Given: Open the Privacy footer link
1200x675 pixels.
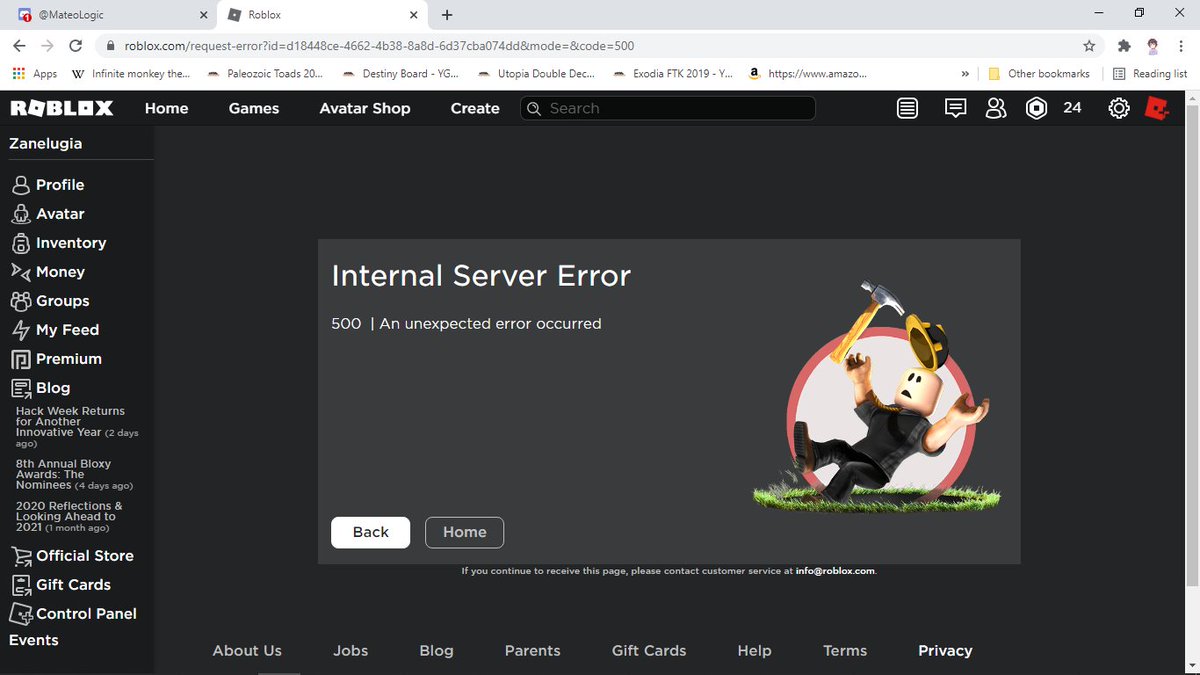Looking at the screenshot, I should coord(945,650).
